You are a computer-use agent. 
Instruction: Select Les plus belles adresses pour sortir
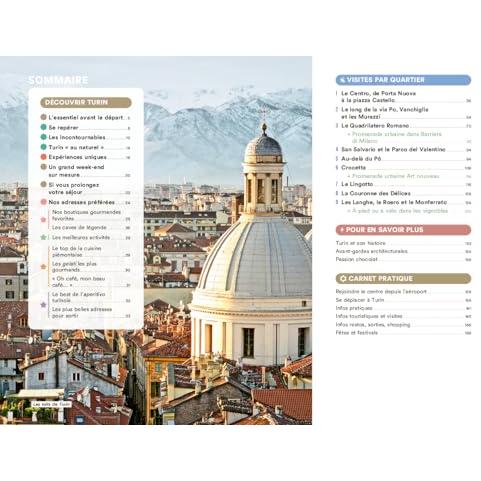91,312
